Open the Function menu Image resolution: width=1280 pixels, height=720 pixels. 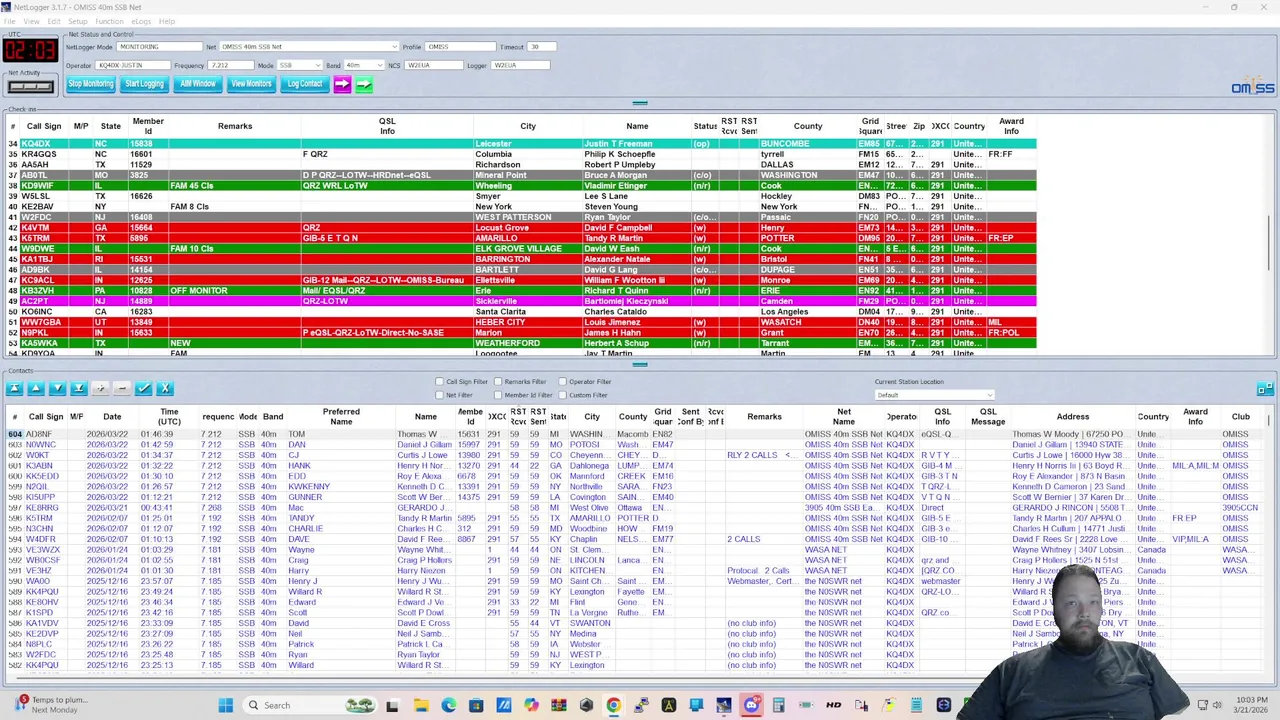coord(109,21)
